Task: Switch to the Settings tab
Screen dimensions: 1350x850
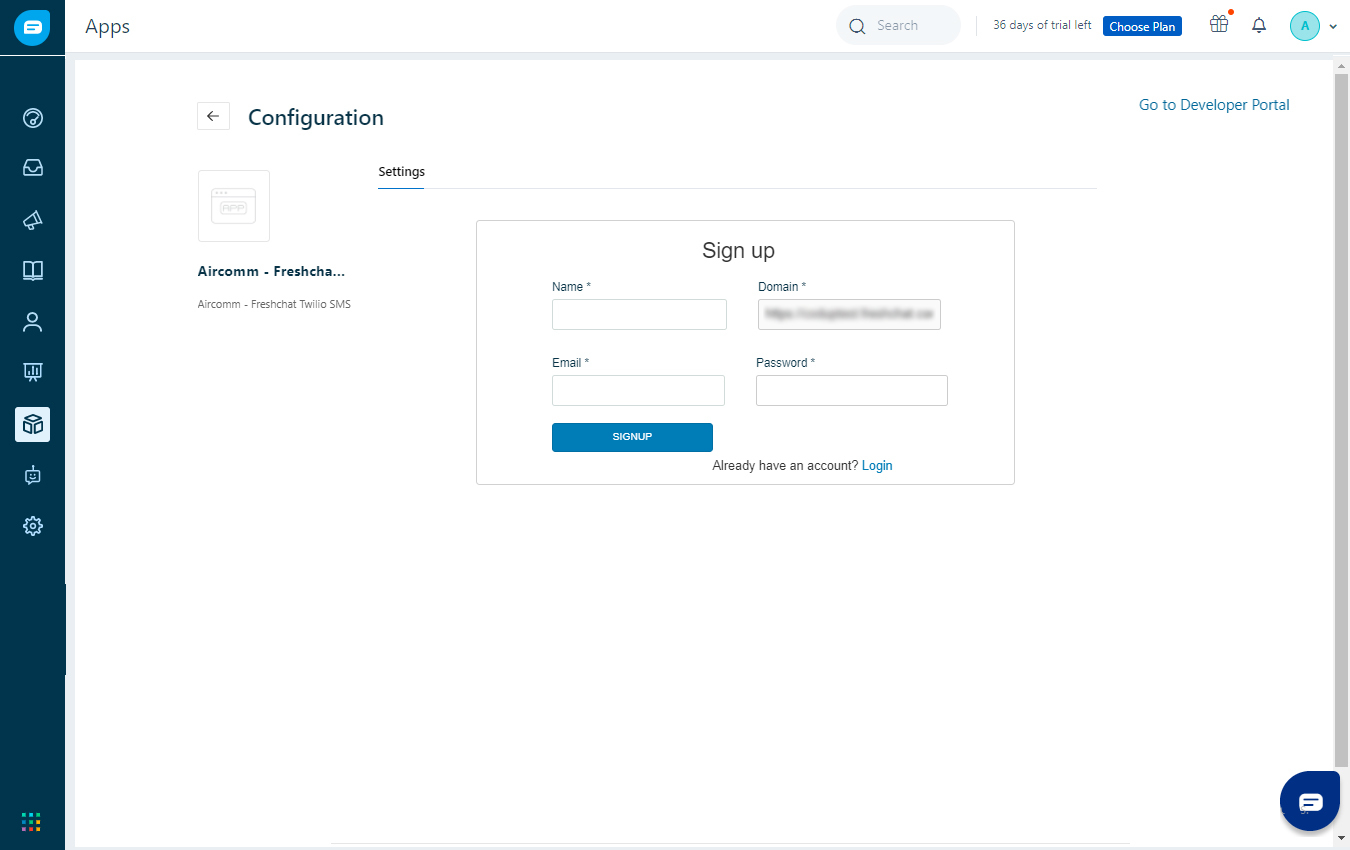Action: click(x=401, y=172)
